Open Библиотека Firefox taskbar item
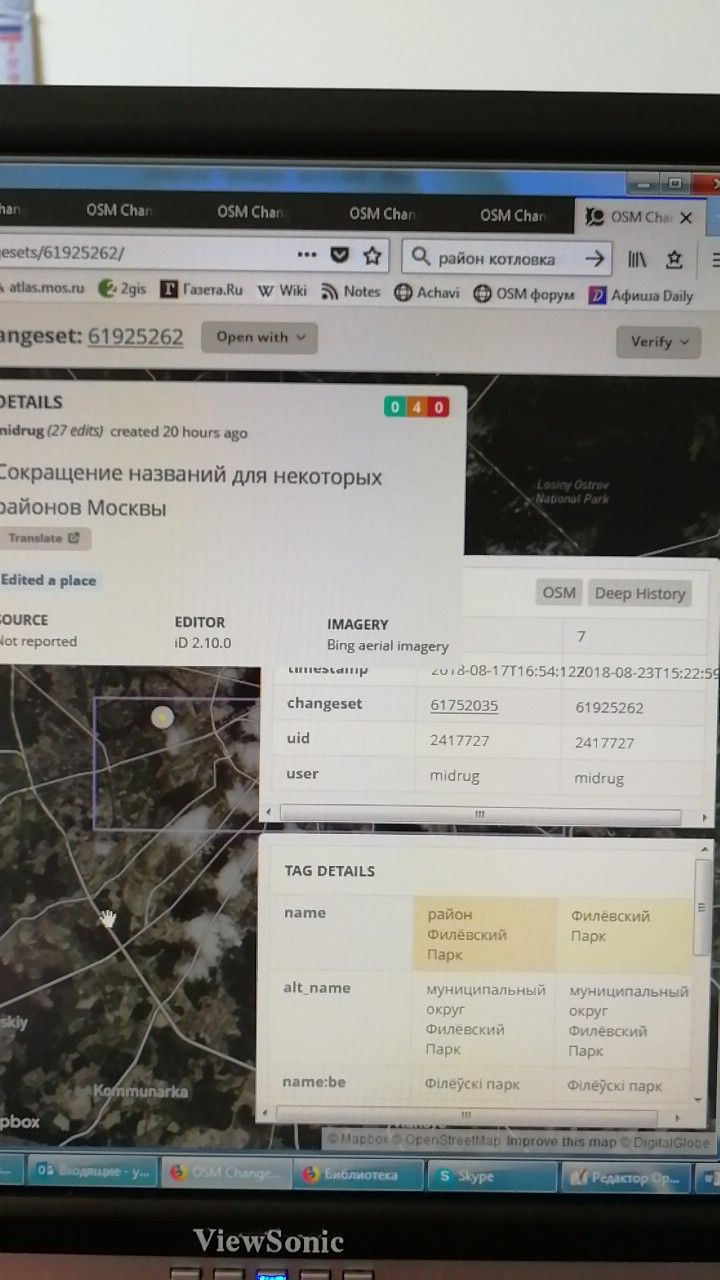Screen dimensions: 720x1280 [x=359, y=1175]
